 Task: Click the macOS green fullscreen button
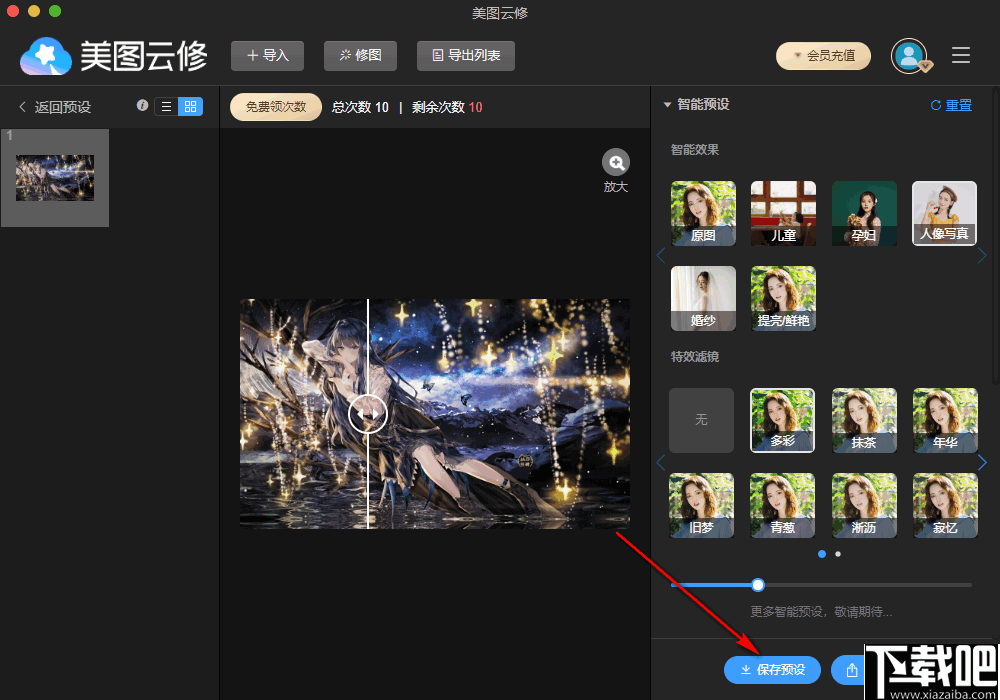pyautogui.click(x=55, y=11)
